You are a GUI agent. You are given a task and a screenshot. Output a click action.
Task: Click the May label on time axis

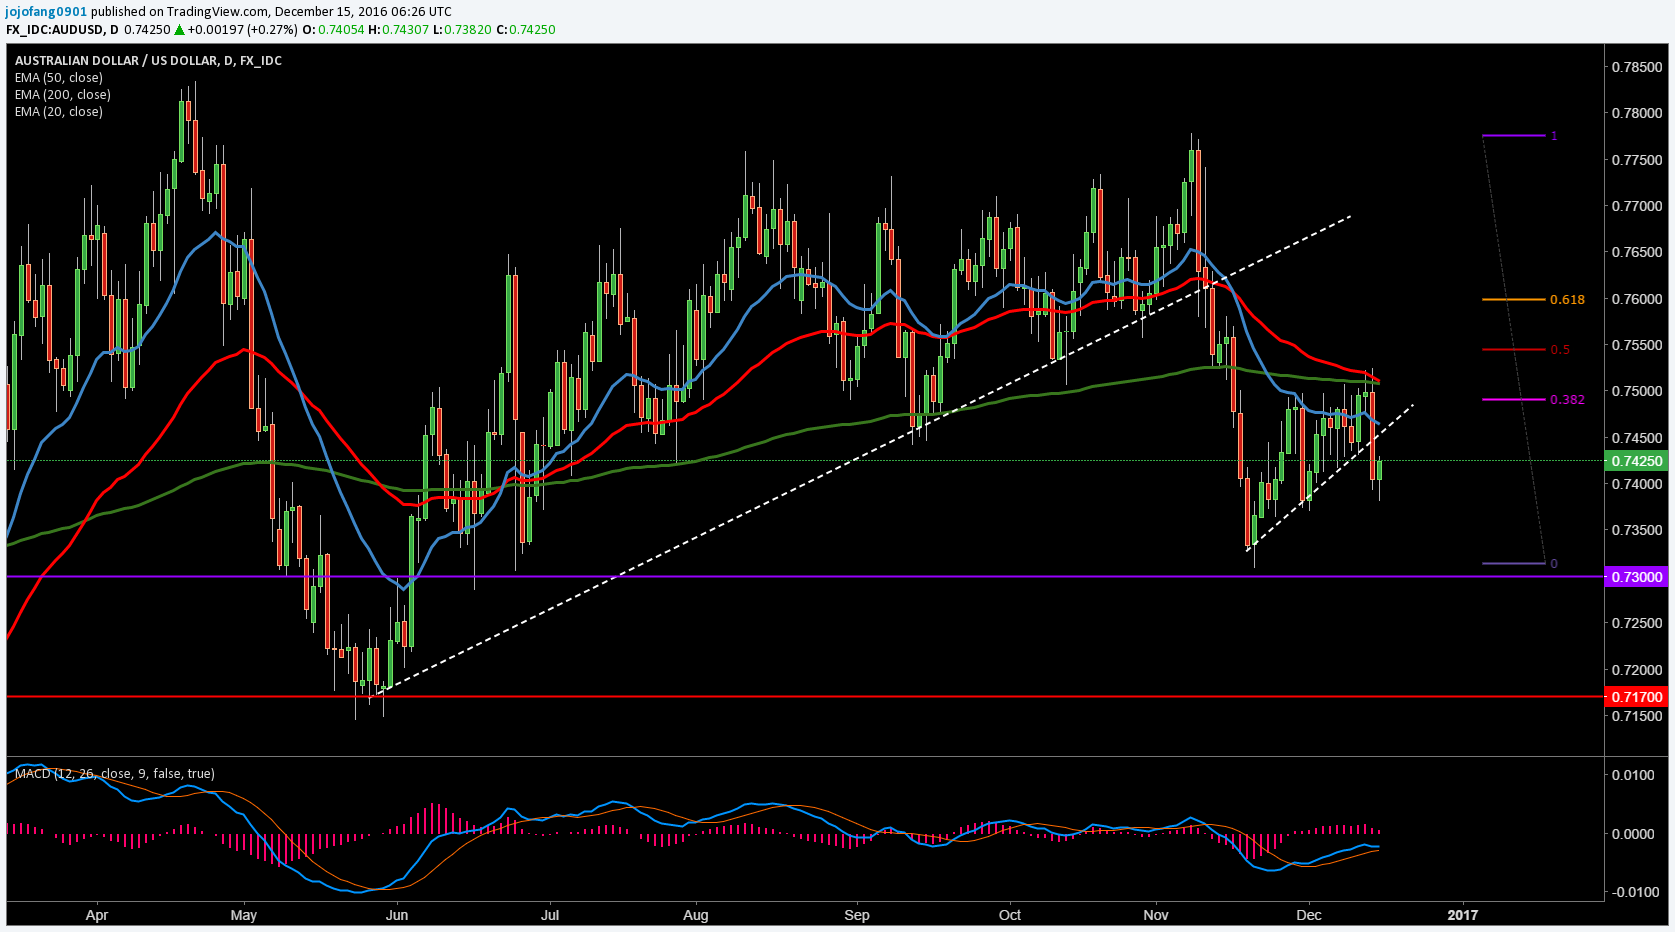click(243, 915)
